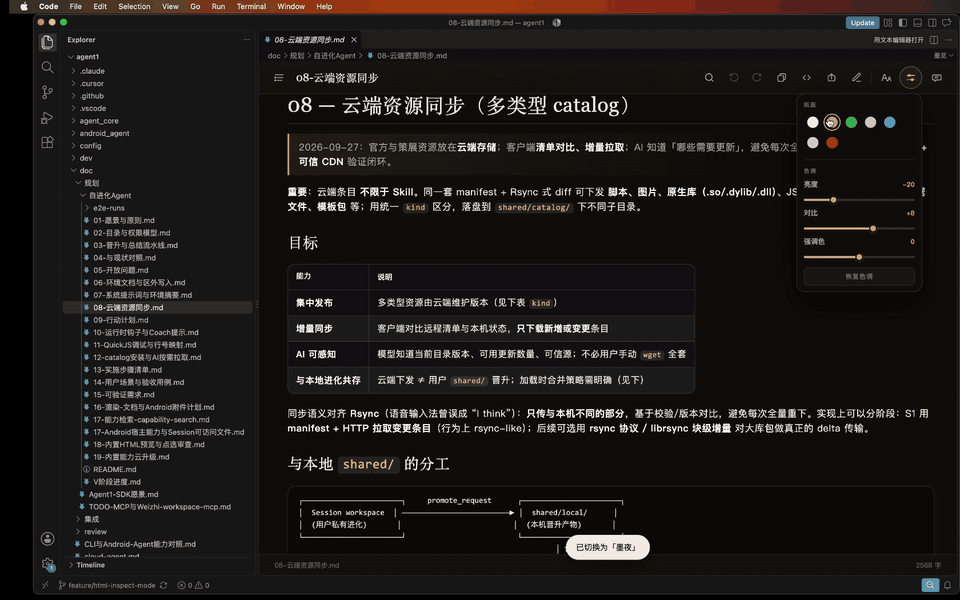The image size is (960, 600).
Task: Open editor more actions next to split icon
Action: point(948,40)
